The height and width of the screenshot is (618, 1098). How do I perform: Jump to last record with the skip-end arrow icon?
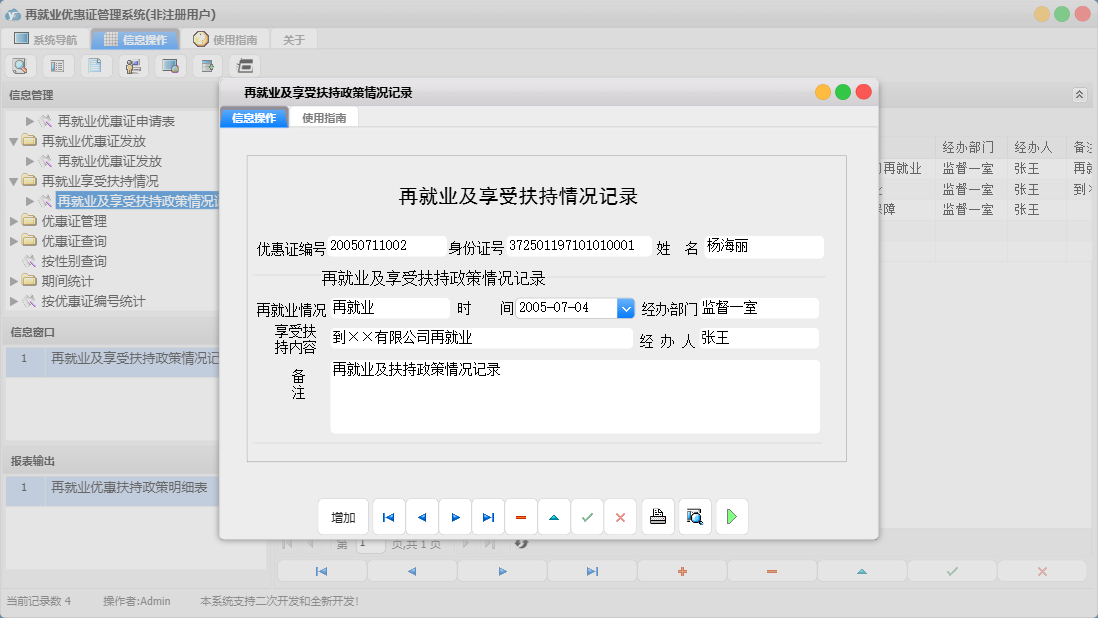[488, 516]
